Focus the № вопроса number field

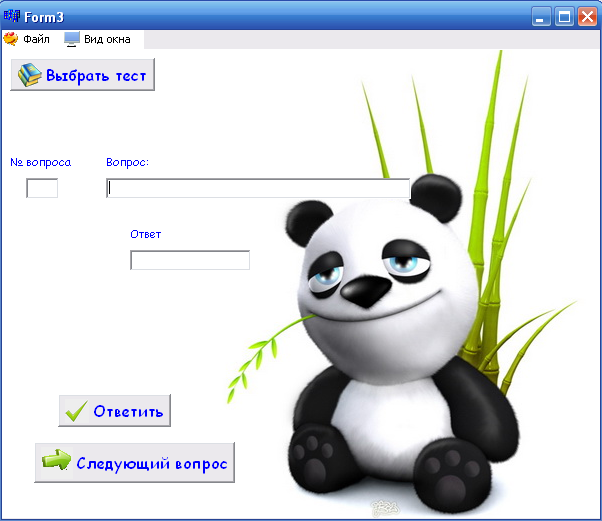click(x=42, y=188)
